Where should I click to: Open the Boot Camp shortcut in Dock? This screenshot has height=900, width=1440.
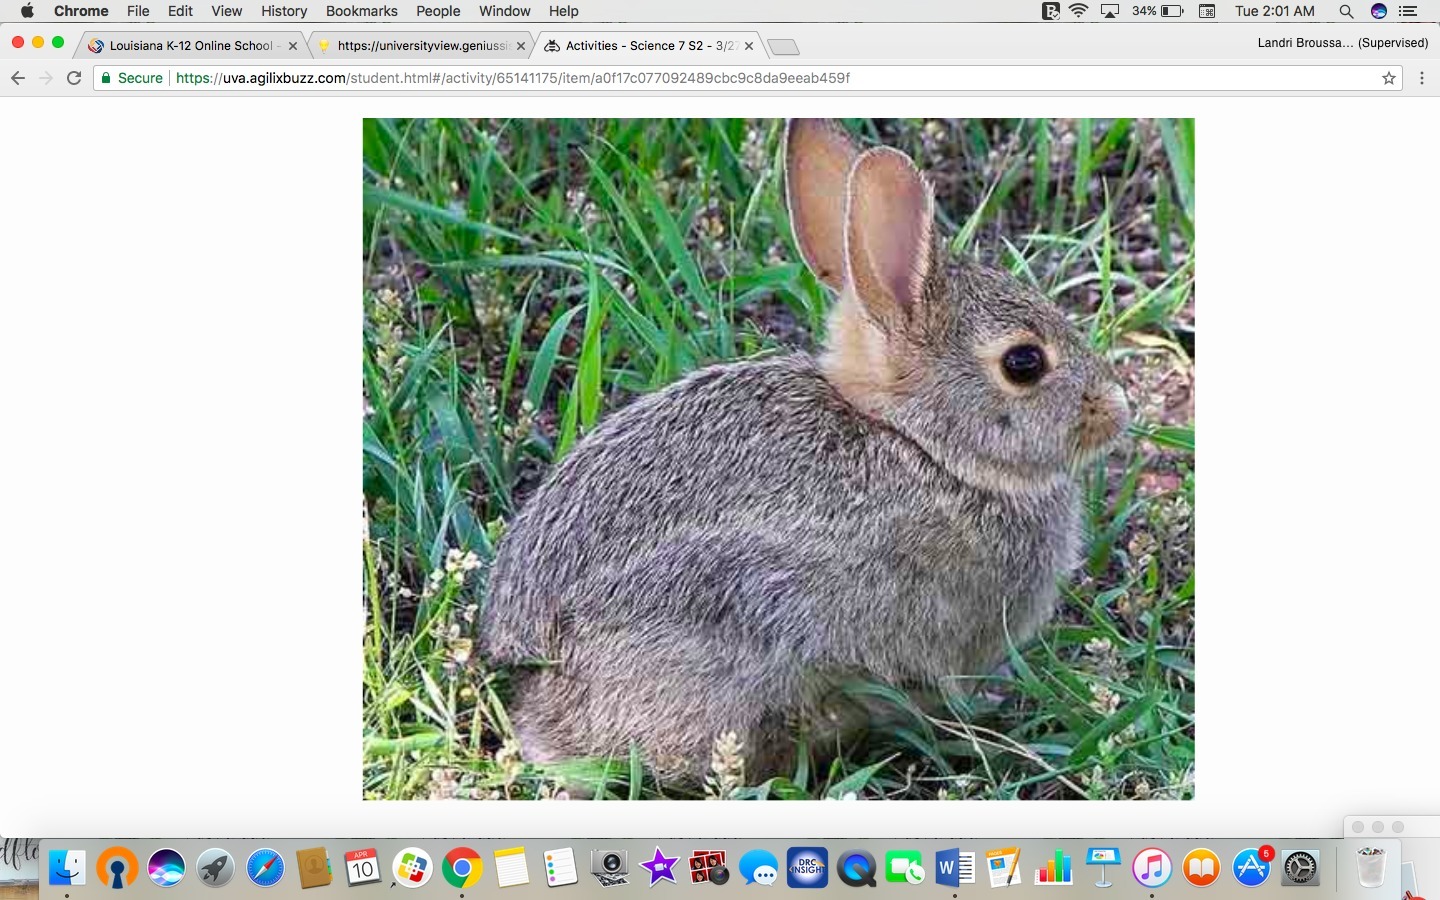(x=412, y=868)
